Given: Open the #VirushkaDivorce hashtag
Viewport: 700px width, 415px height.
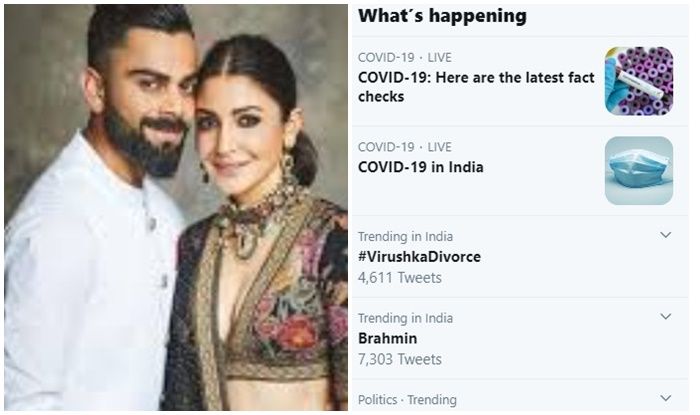Looking at the screenshot, I should [419, 257].
